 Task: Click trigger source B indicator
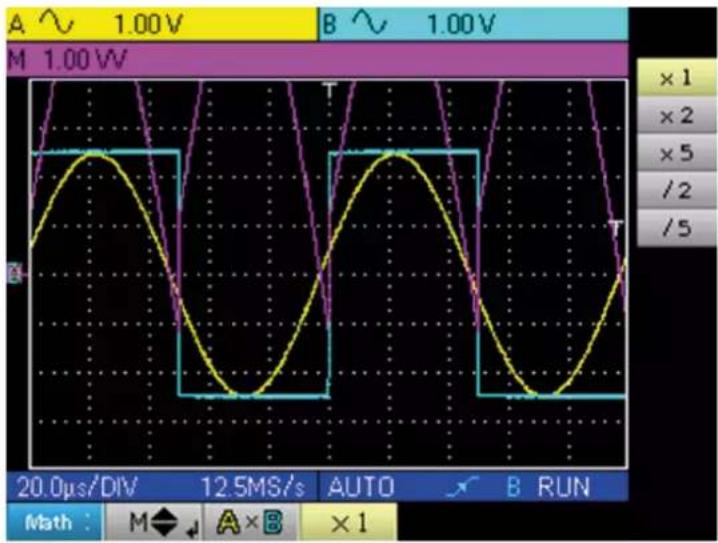[x=513, y=487]
